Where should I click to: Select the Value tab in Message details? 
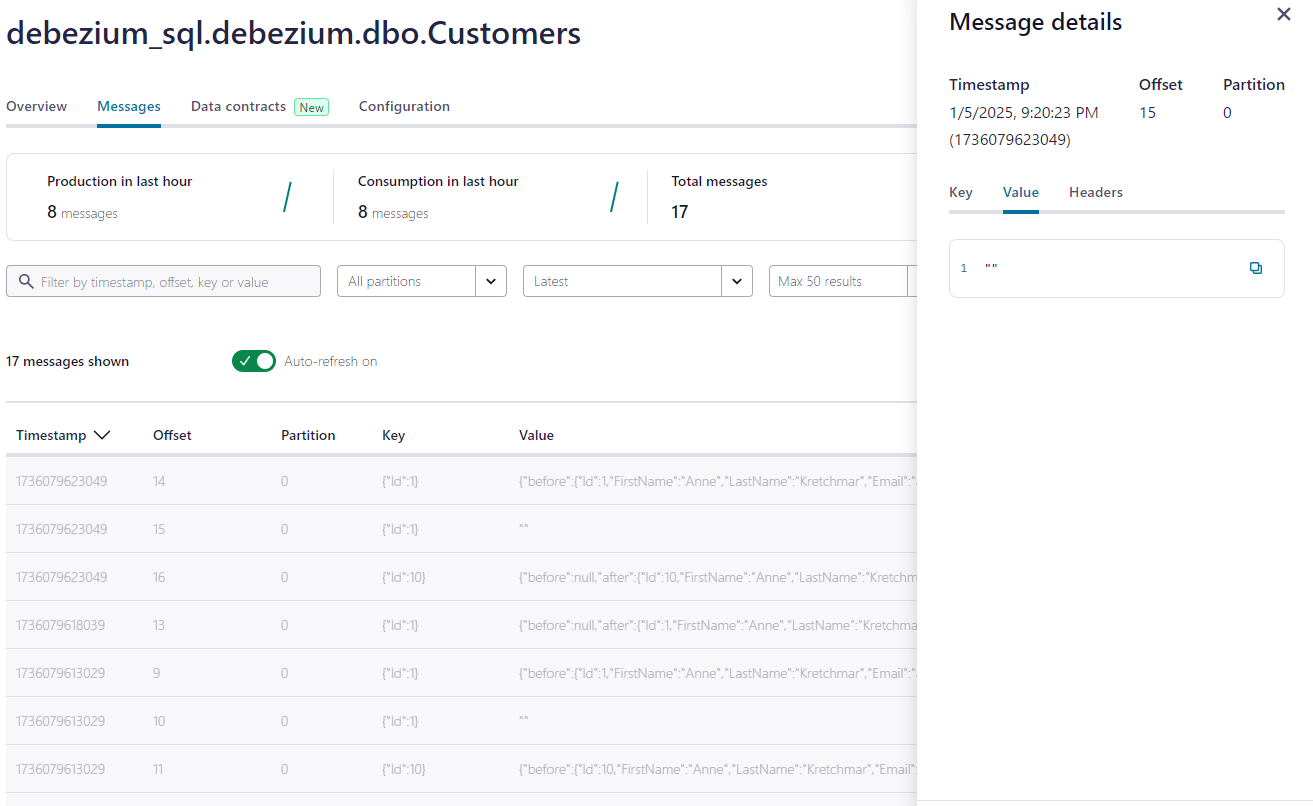[1020, 192]
